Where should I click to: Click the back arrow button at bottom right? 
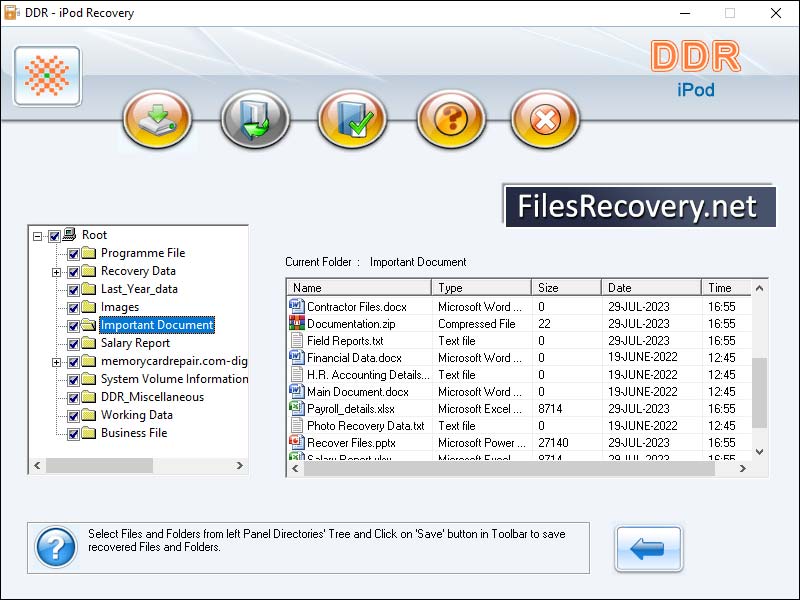[x=648, y=549]
